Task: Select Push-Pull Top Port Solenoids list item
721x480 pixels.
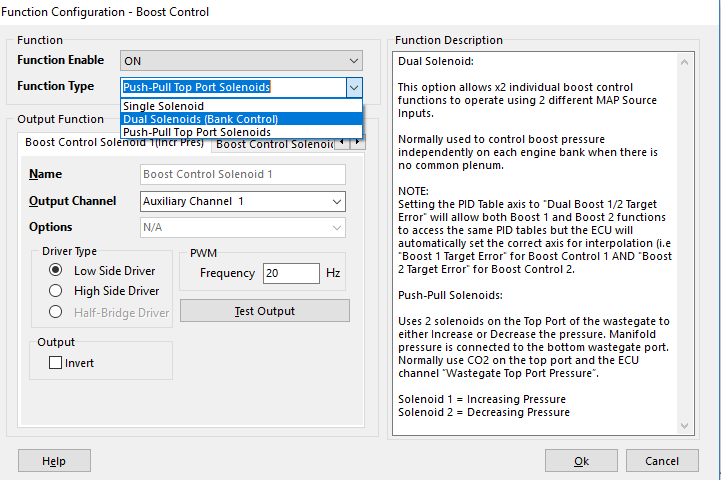Action: tap(196, 132)
